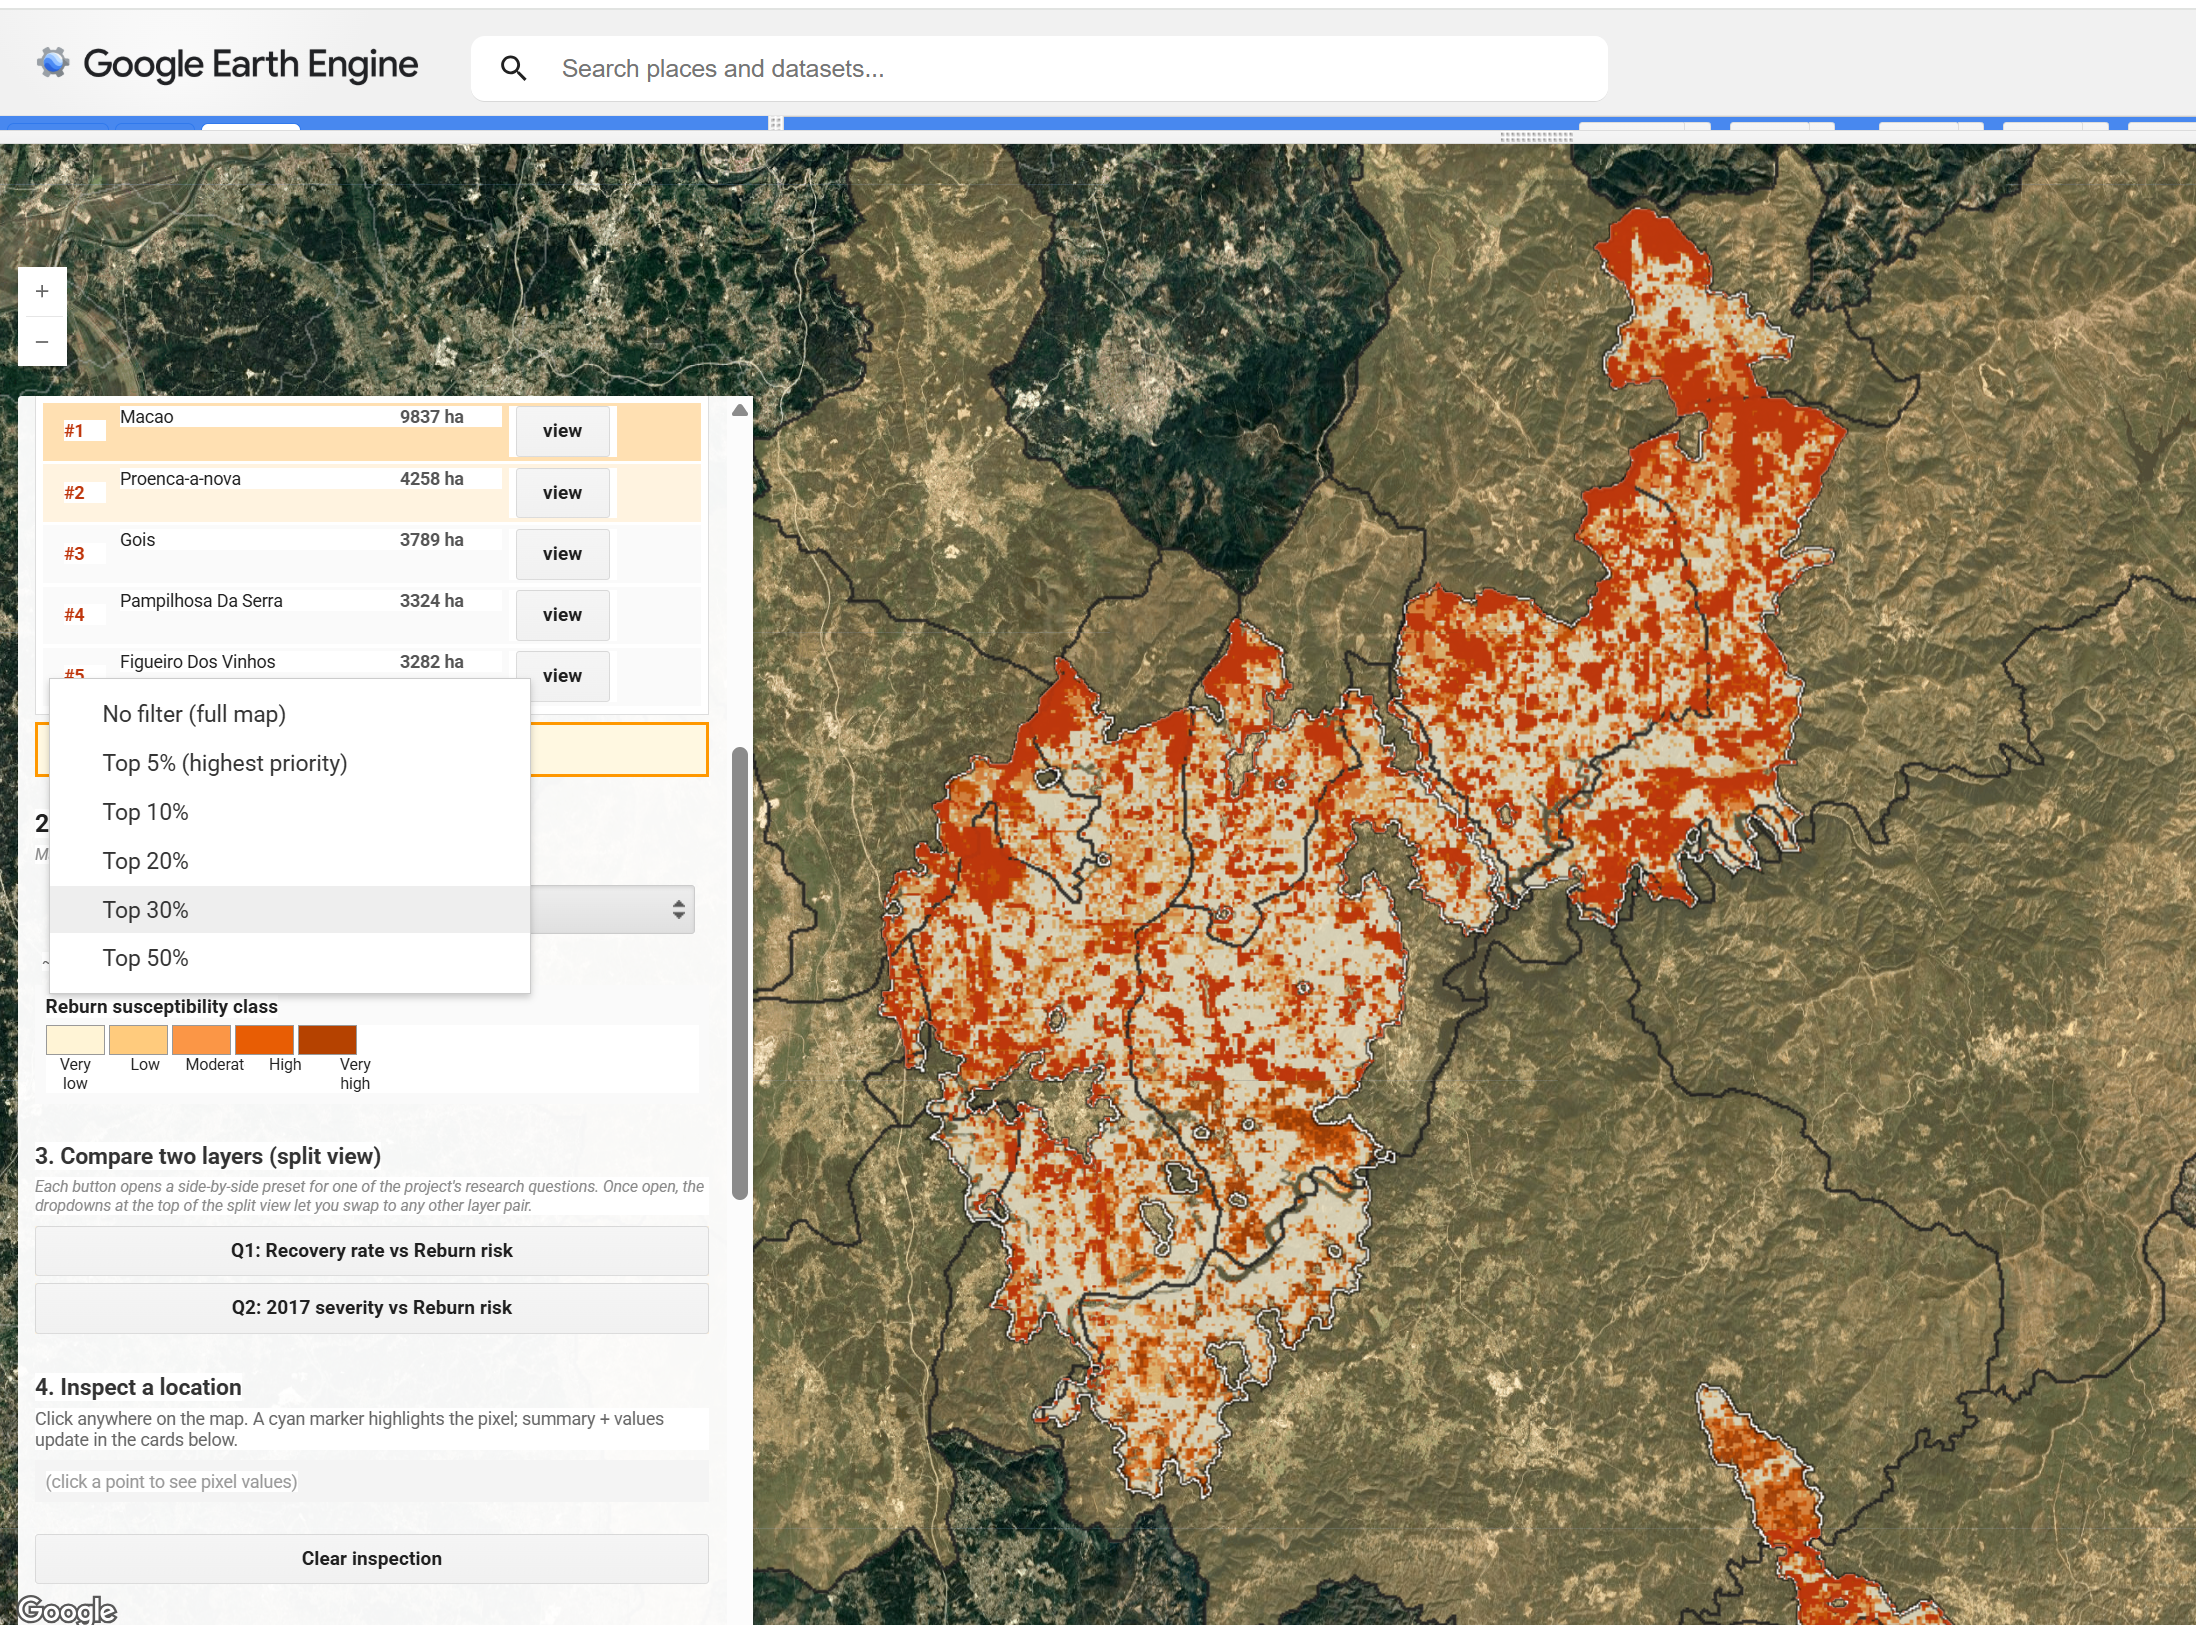Choose No filter (full map)
The width and height of the screenshot is (2196, 1625).
tap(193, 713)
